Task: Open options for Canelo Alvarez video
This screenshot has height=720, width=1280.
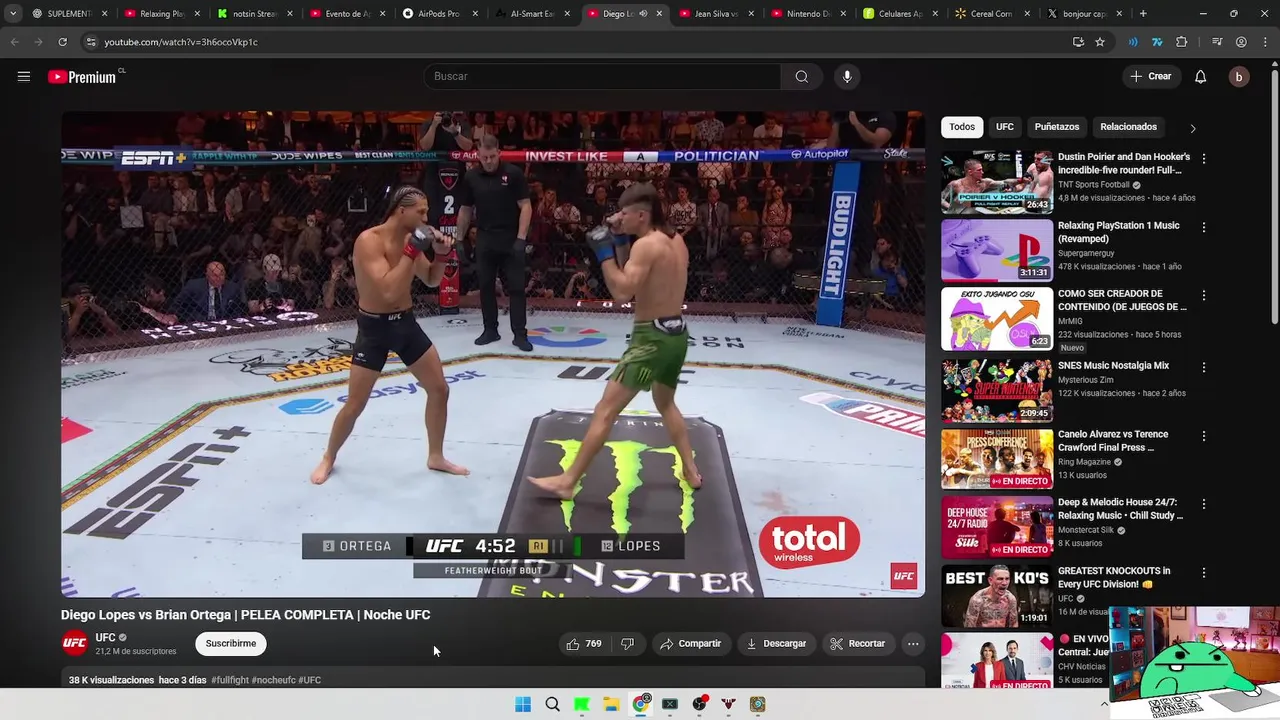Action: 1204,436
